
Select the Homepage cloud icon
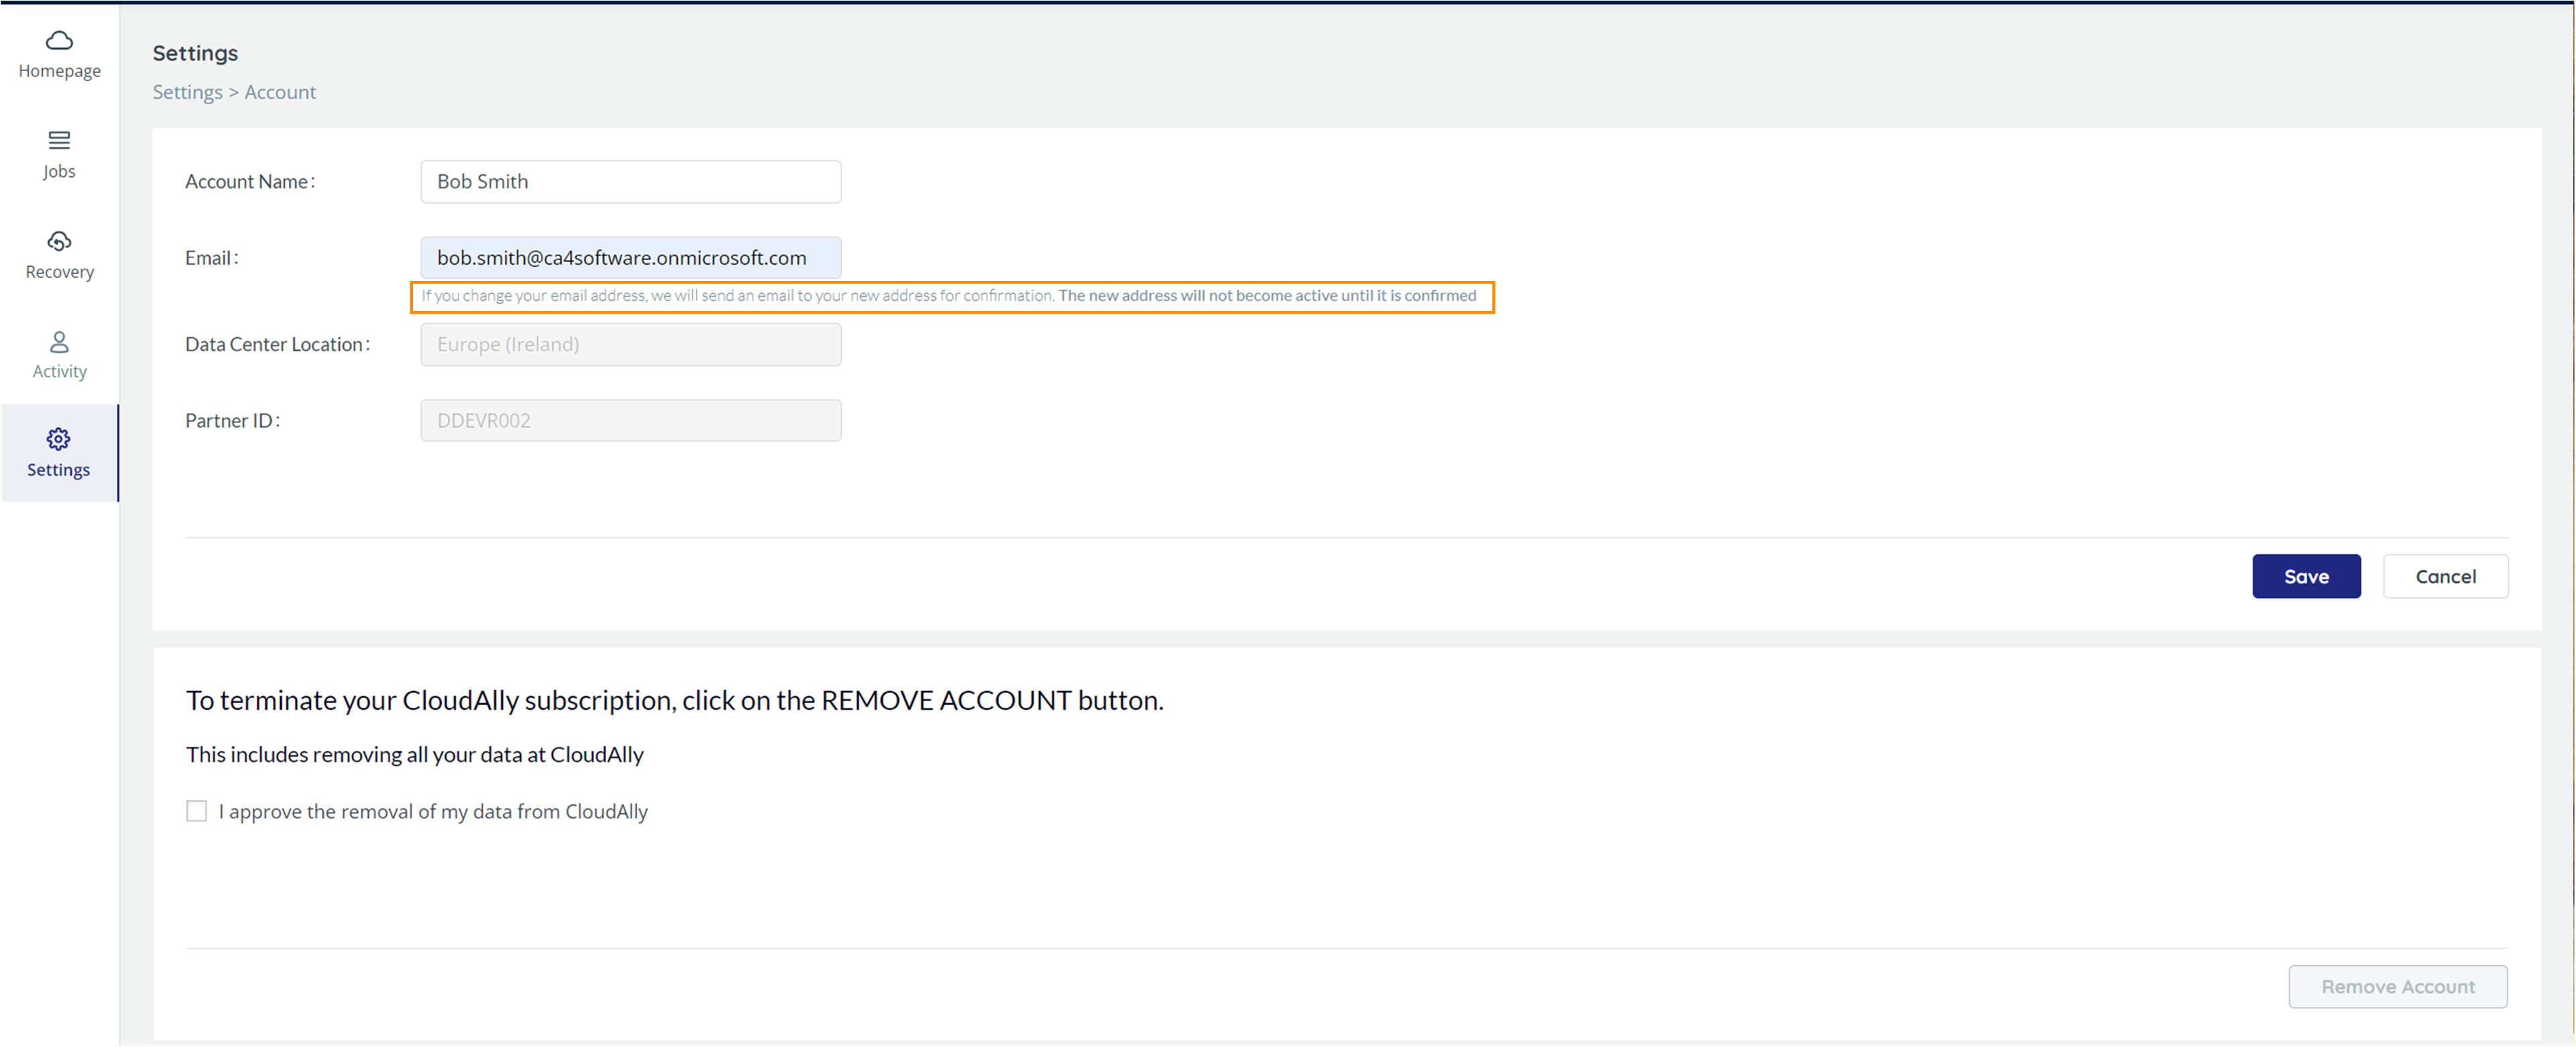pyautogui.click(x=59, y=40)
